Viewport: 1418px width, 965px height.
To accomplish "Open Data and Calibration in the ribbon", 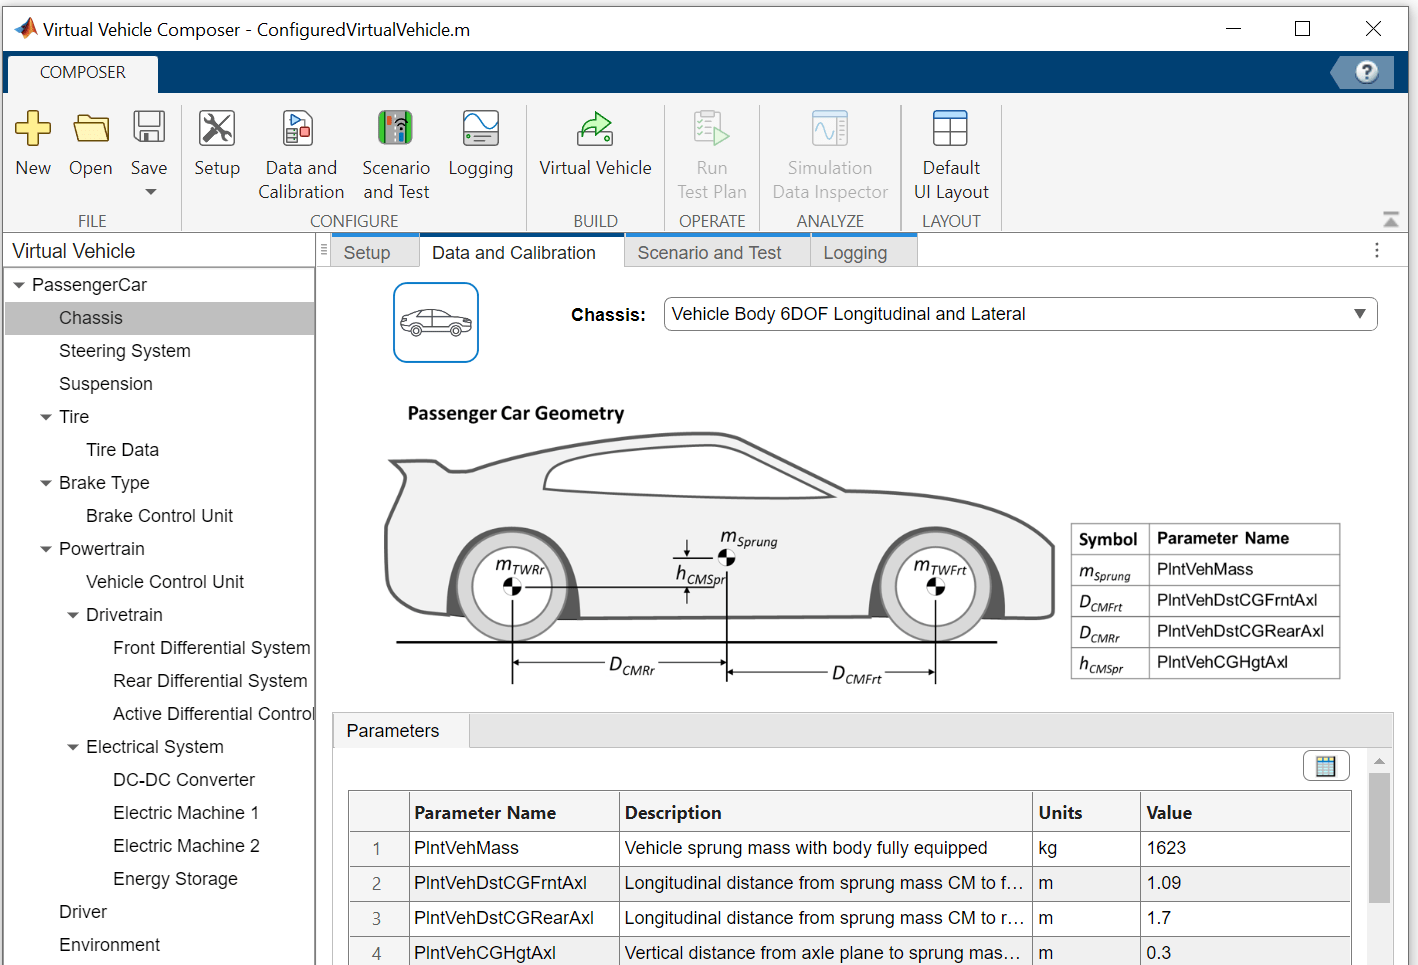I will pos(299,129).
